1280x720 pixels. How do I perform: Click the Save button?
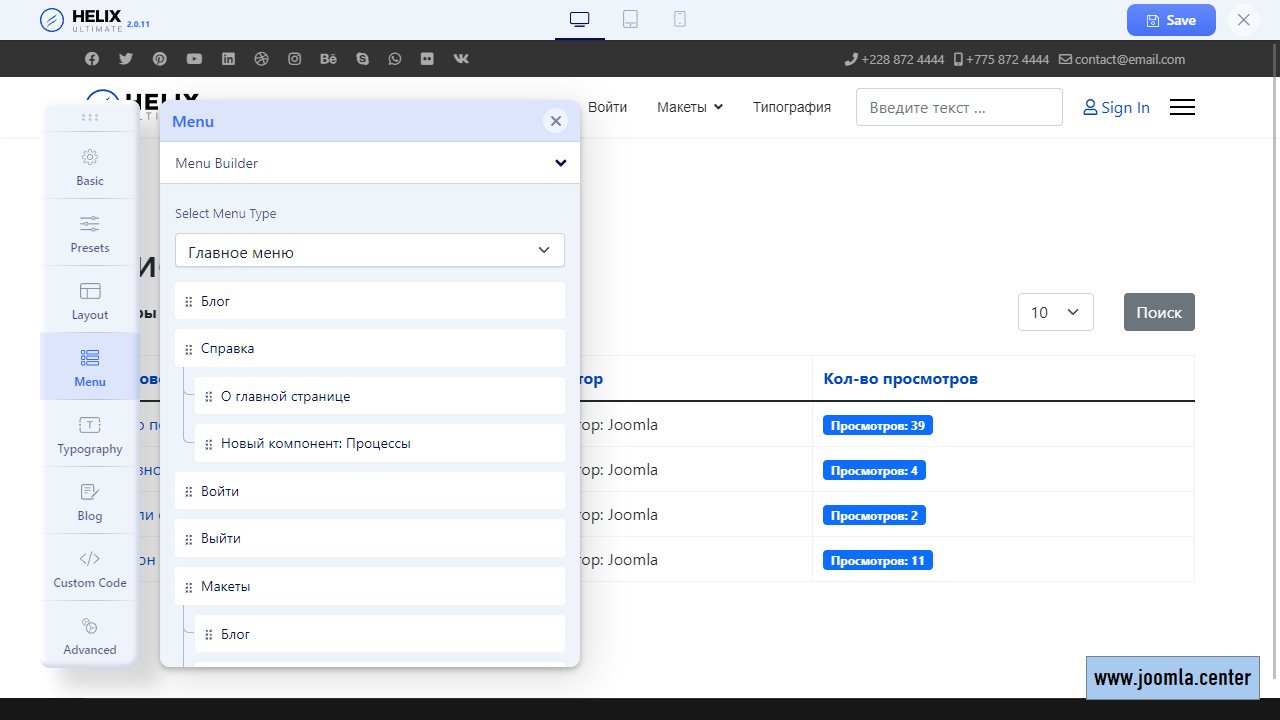coord(1170,20)
